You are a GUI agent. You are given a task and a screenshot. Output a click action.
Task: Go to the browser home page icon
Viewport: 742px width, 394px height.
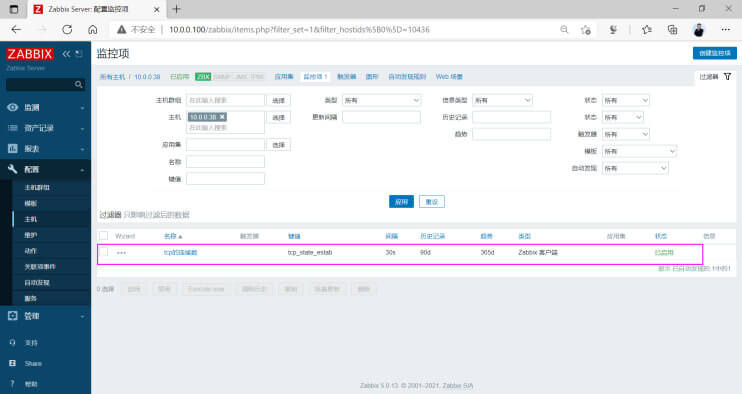(93, 29)
